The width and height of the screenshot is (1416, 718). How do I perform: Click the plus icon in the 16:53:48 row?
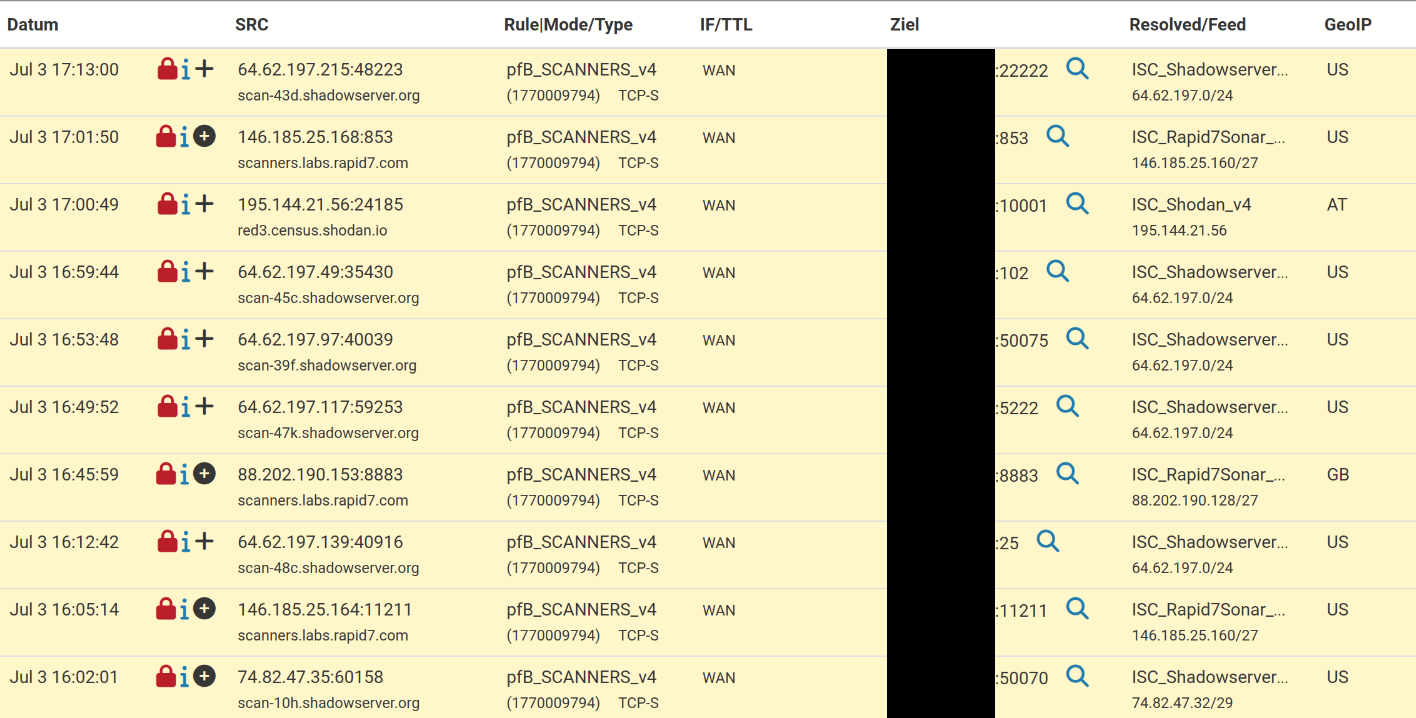point(204,339)
